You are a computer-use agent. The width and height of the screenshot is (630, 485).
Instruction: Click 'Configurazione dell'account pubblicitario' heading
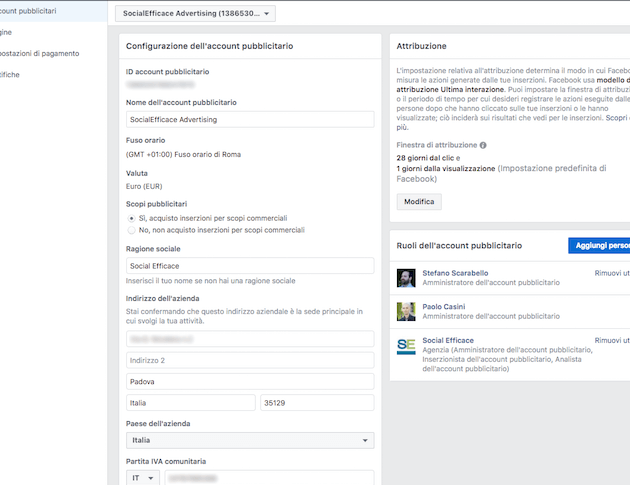[209, 46]
